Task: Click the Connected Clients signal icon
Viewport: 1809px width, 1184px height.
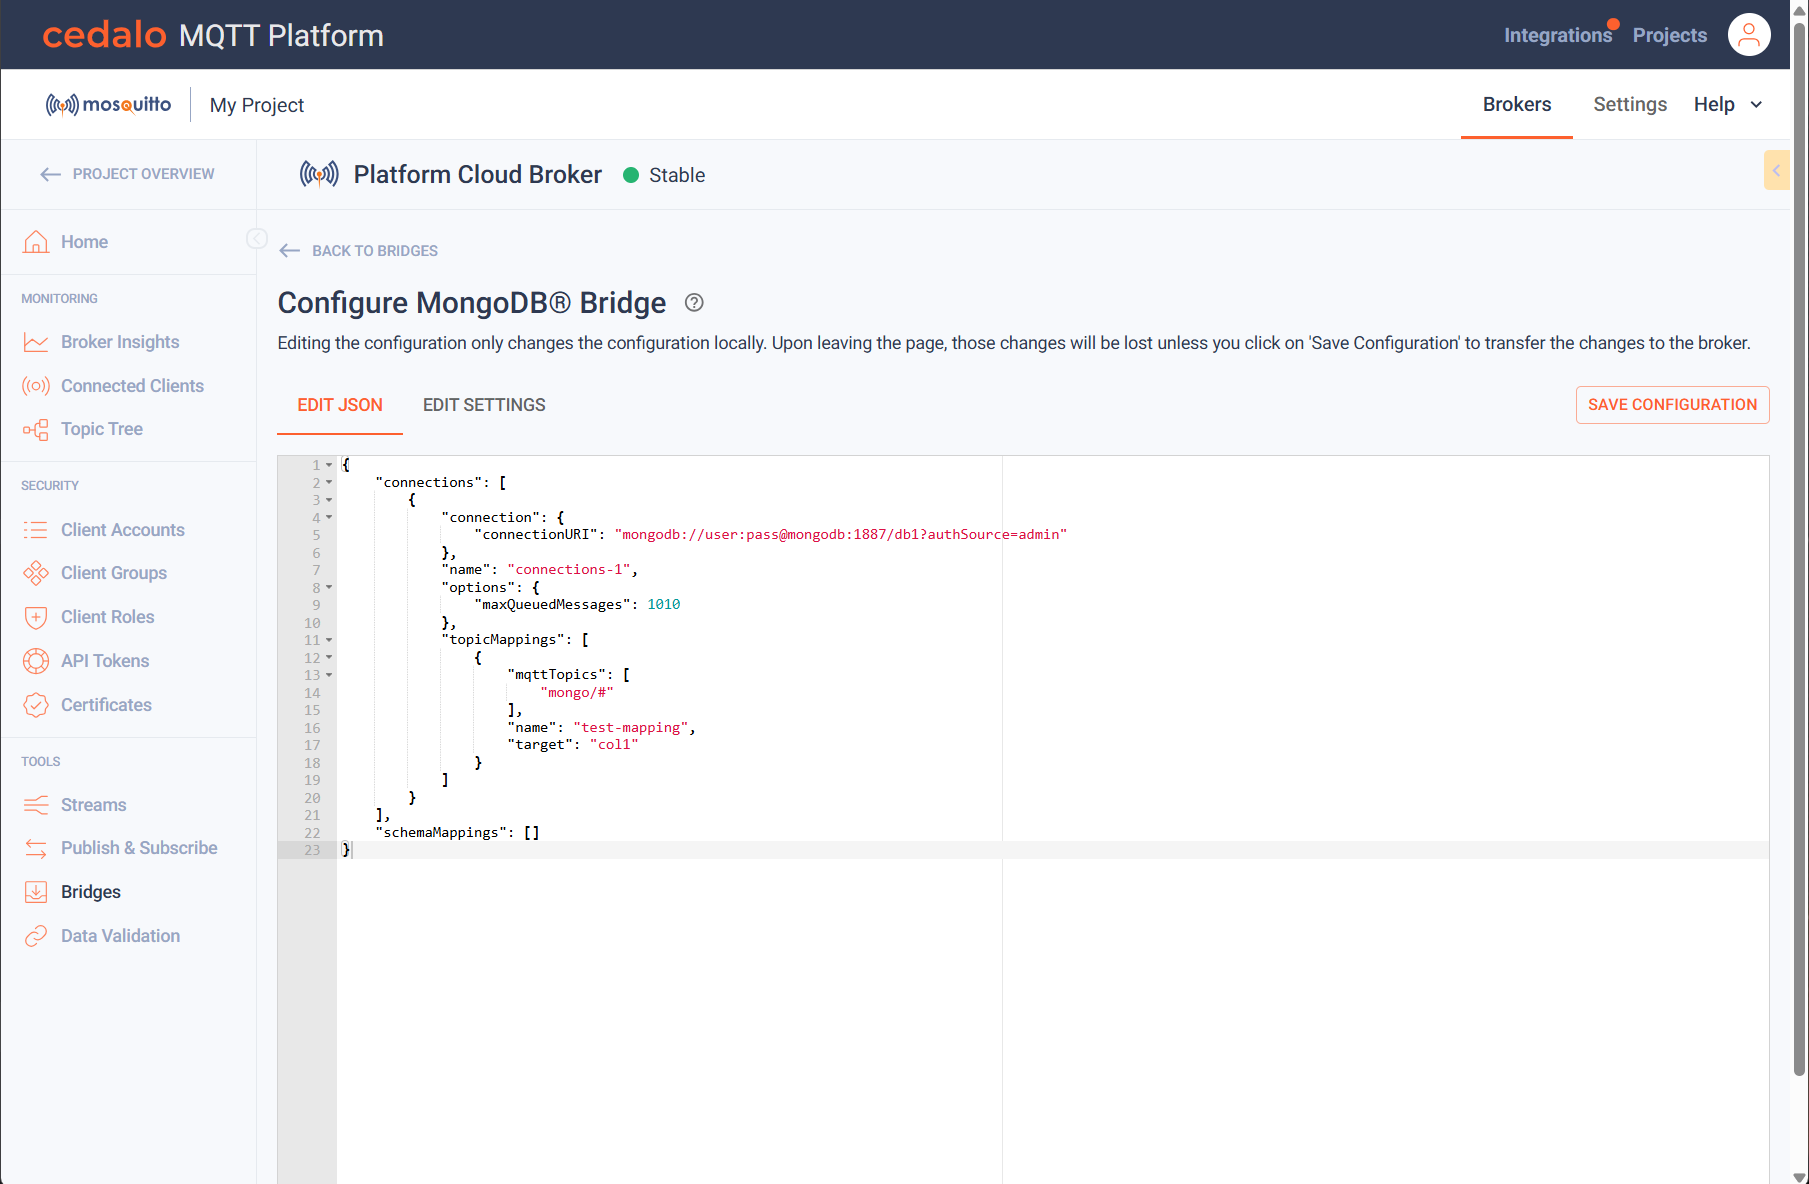Action: click(x=36, y=386)
